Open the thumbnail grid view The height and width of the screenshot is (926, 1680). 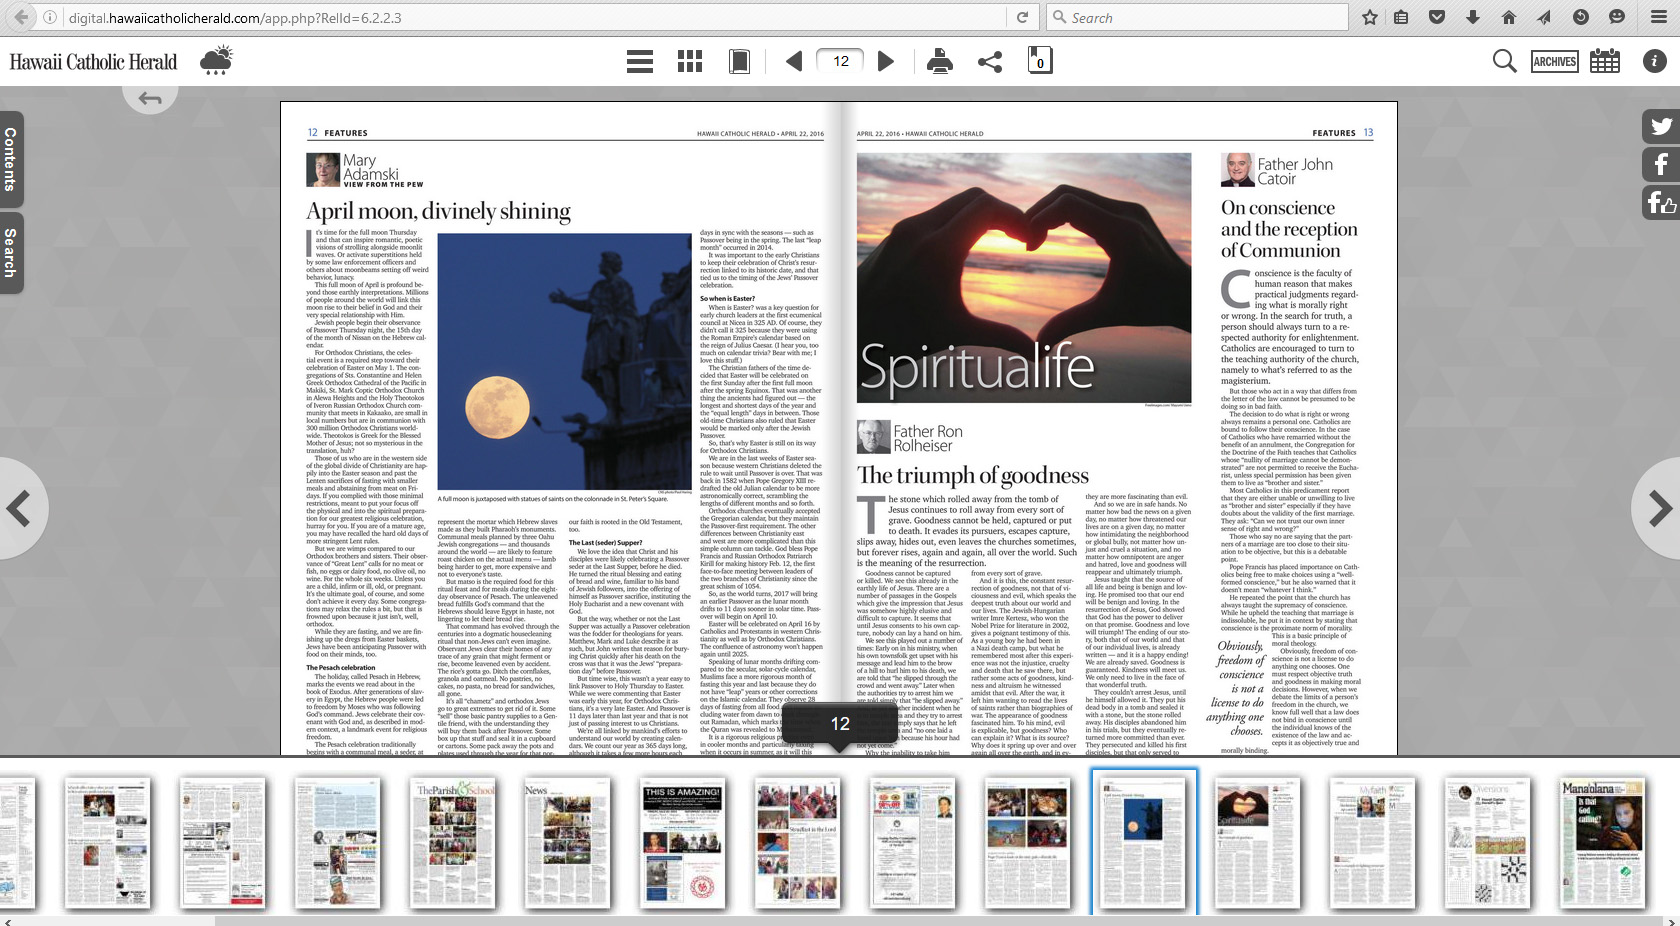pyautogui.click(x=690, y=62)
